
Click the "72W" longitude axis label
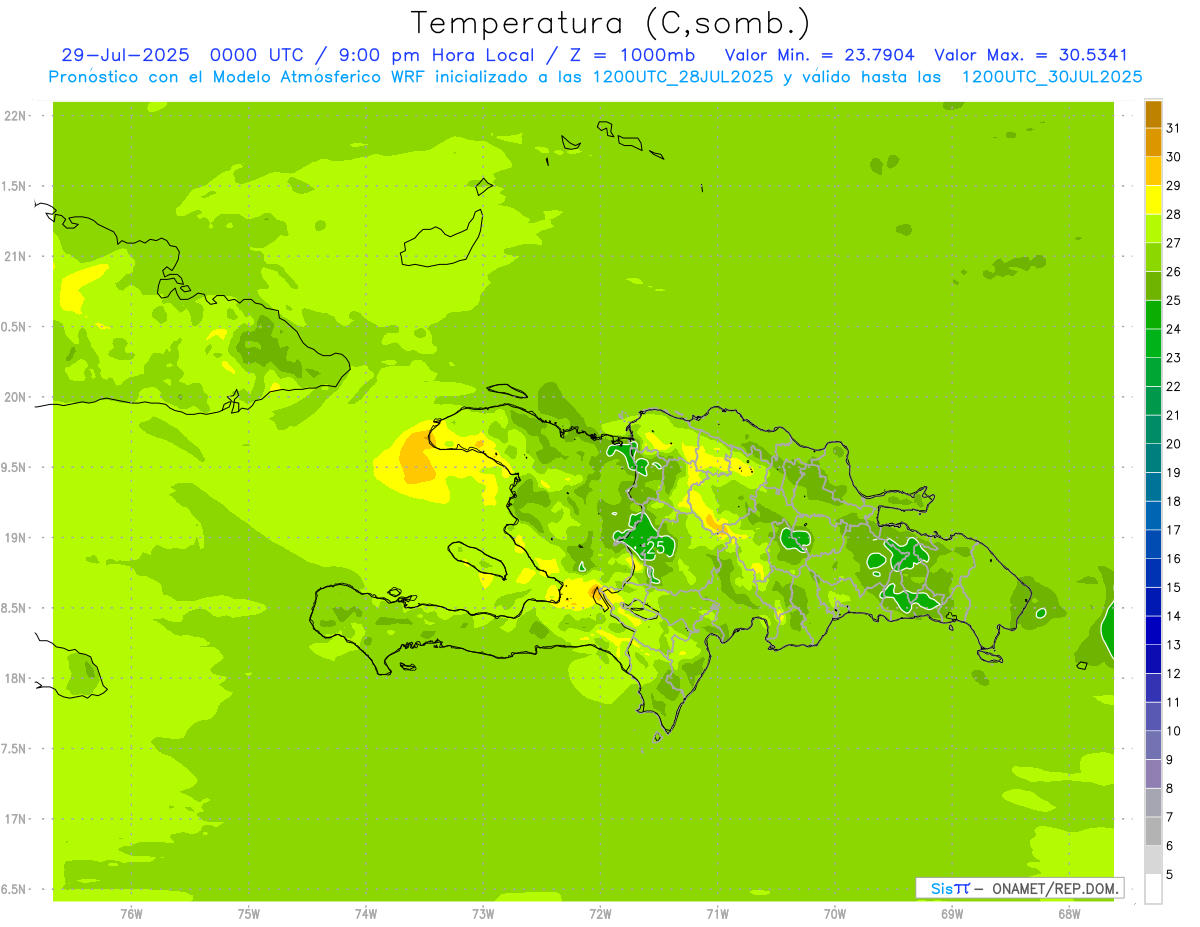600,913
